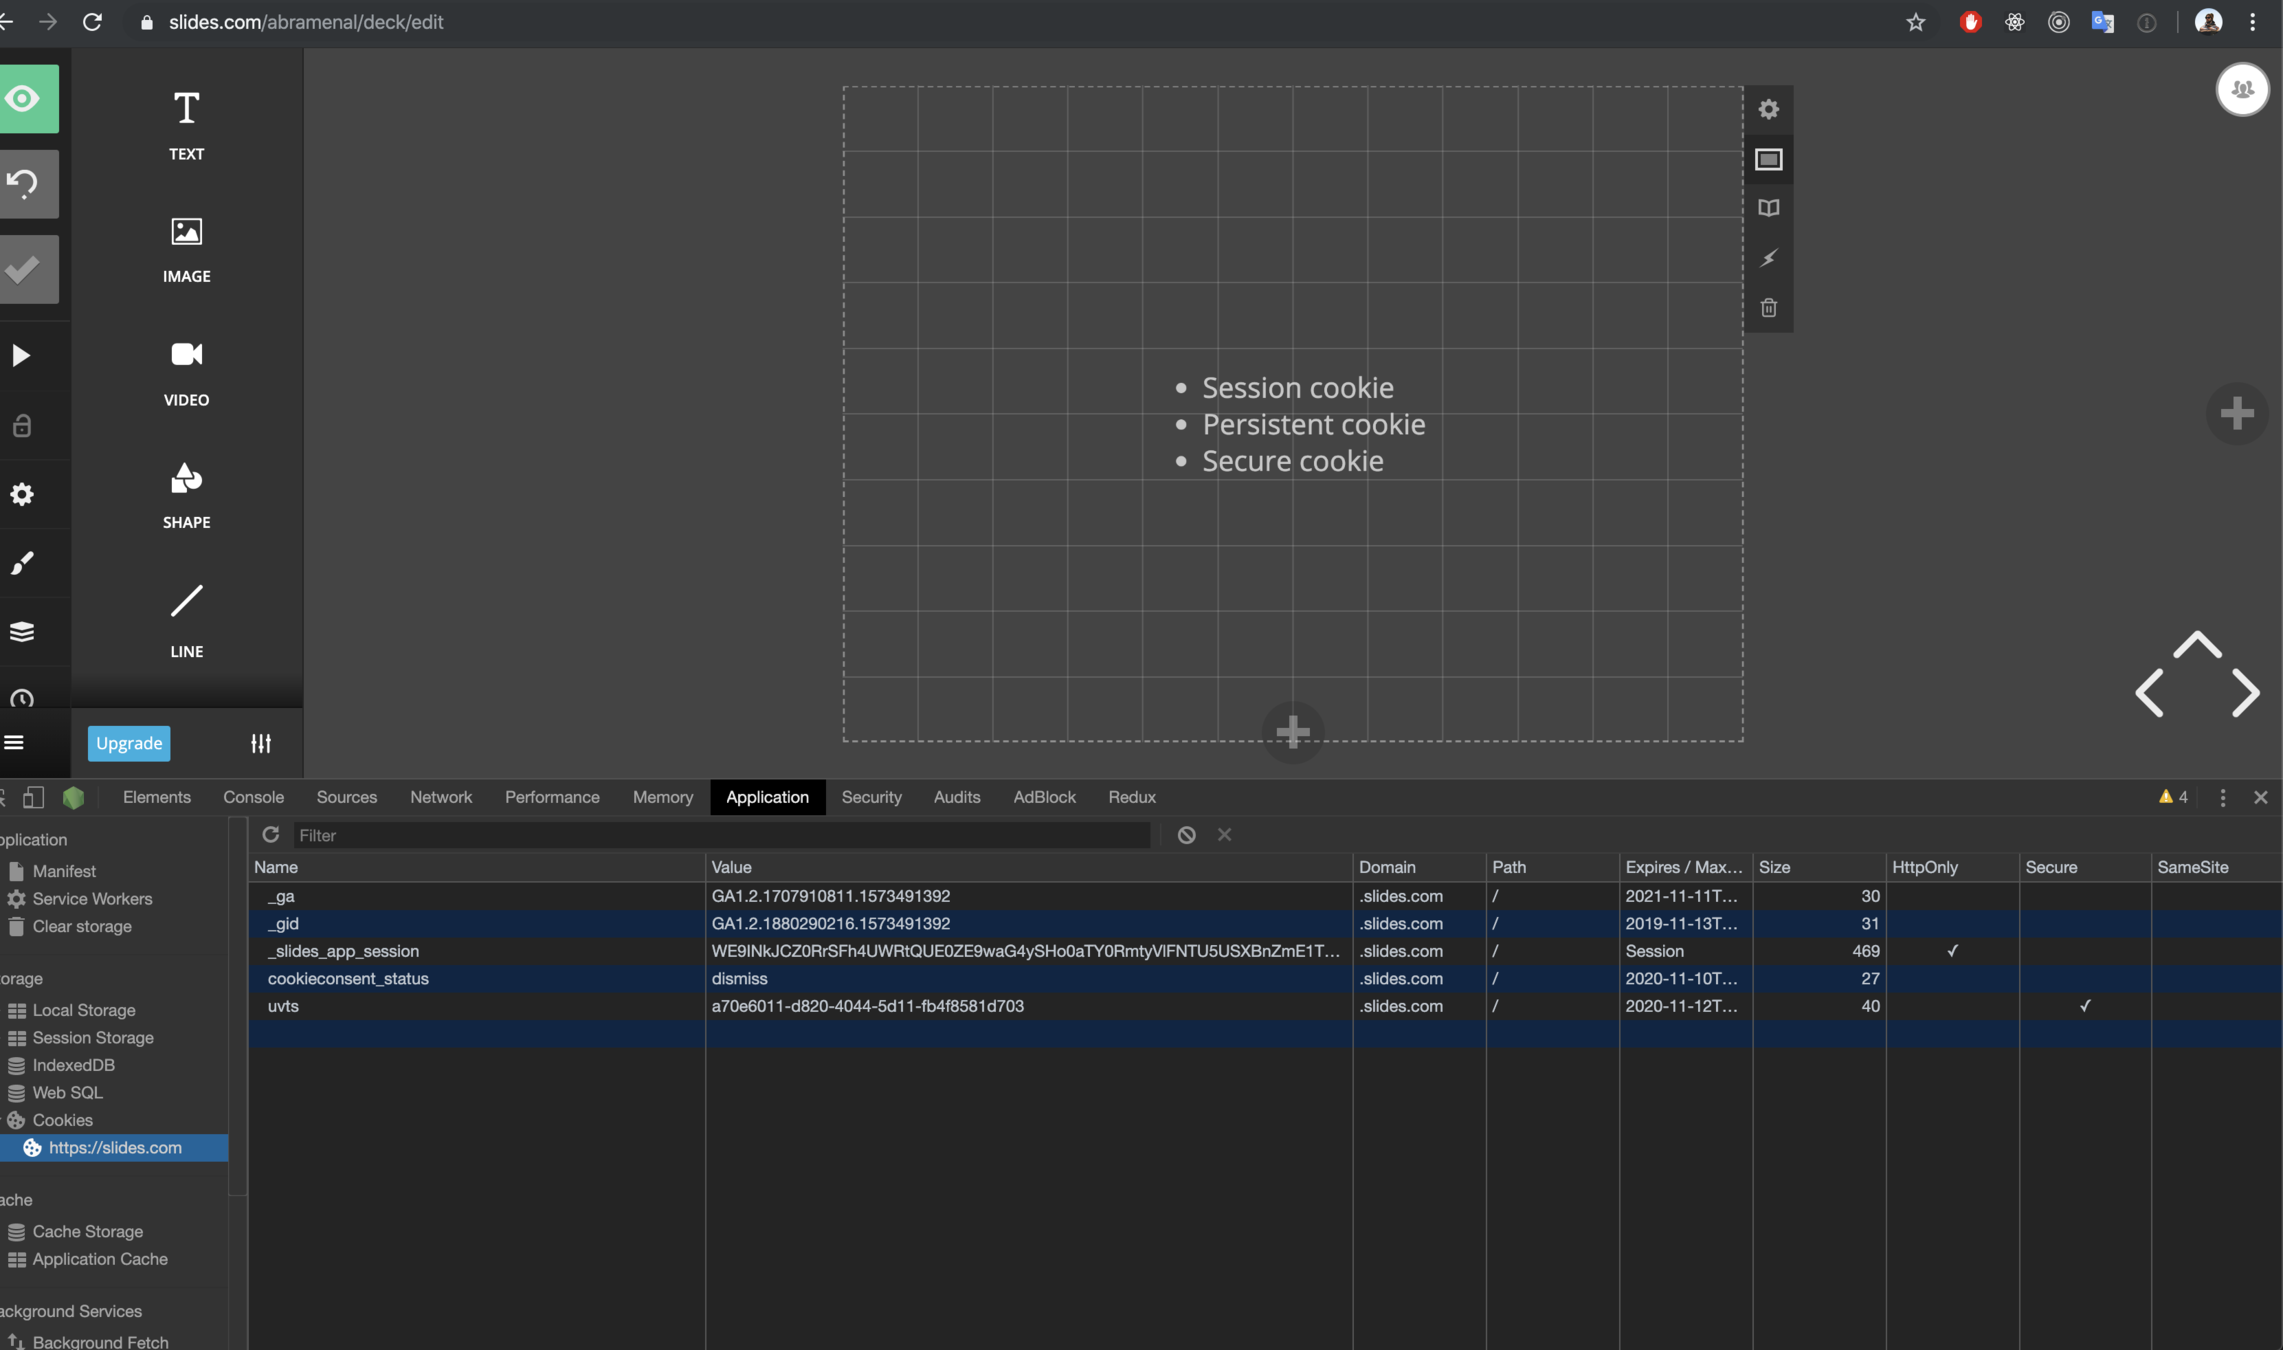Expand the Cookies tree item

62,1120
